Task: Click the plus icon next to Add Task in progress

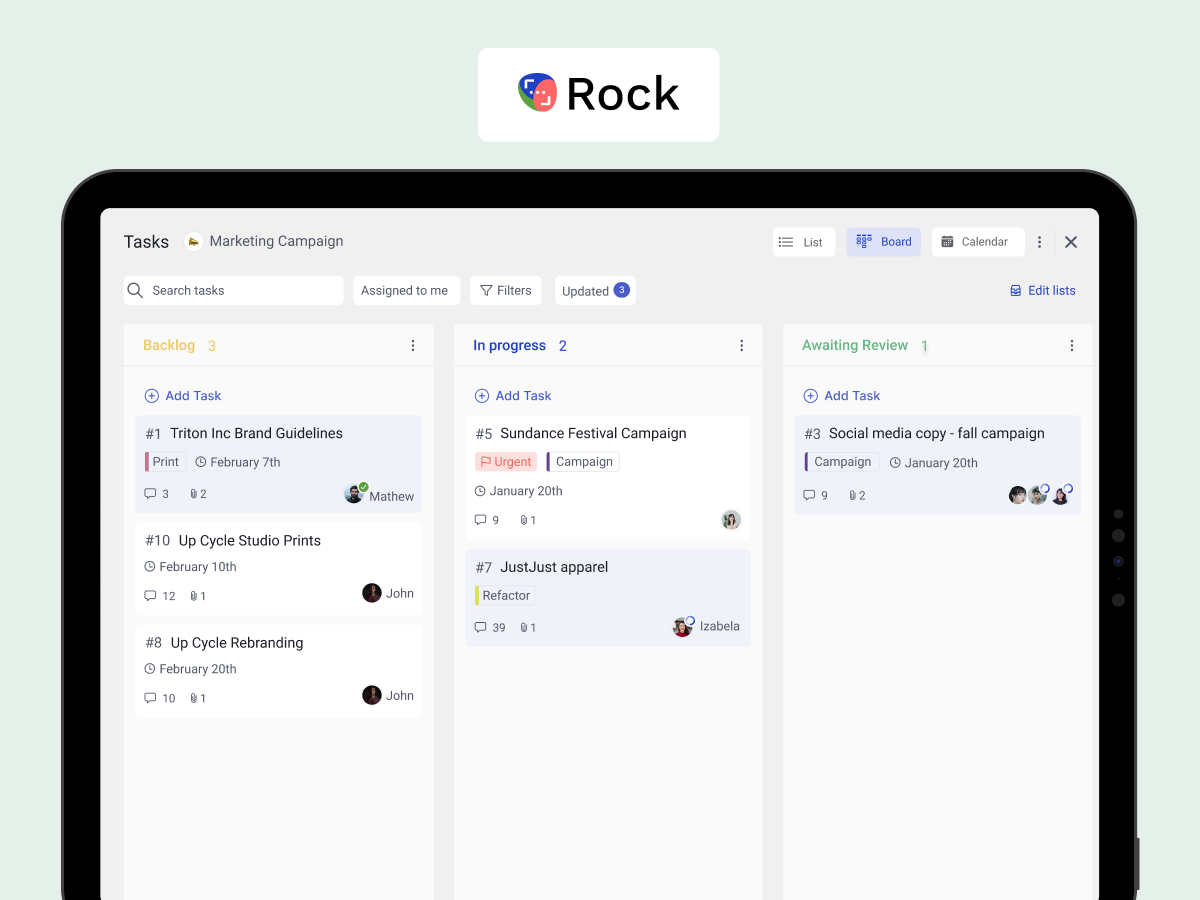Action: click(480, 395)
